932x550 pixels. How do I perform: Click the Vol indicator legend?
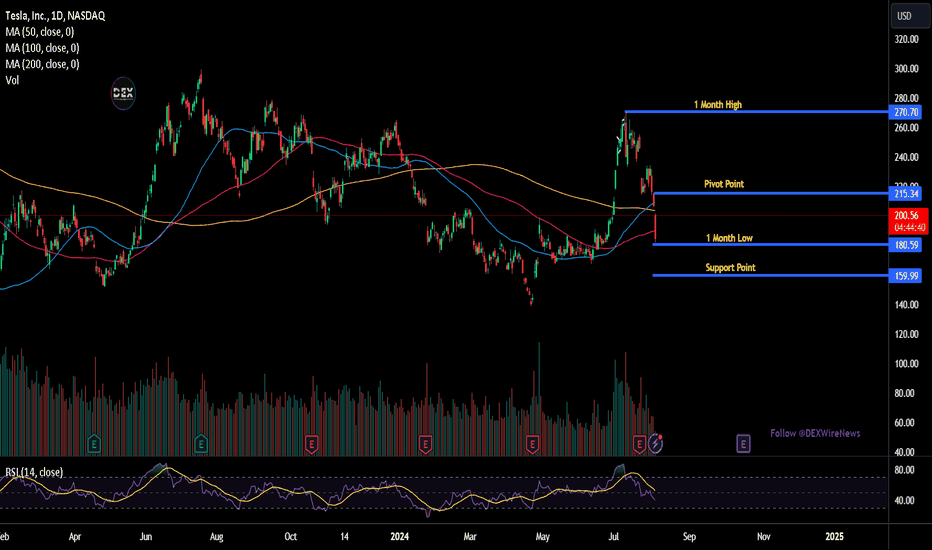click(x=12, y=80)
